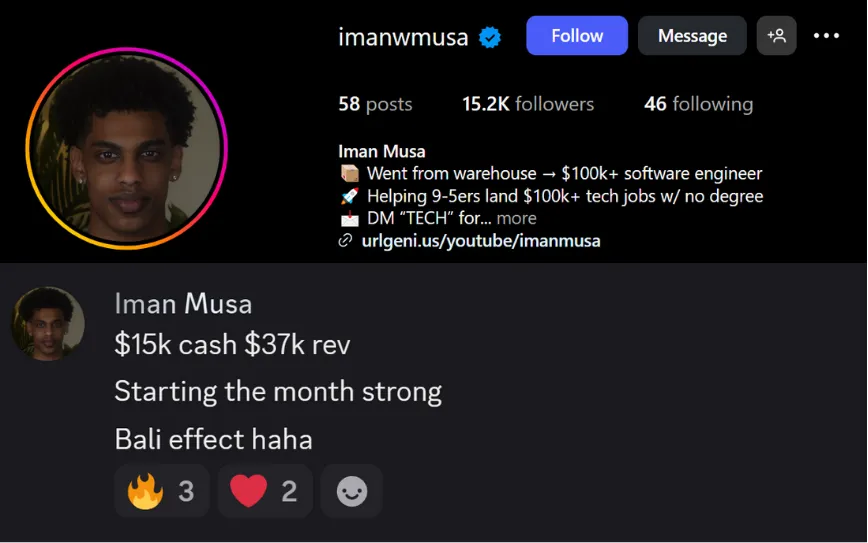The width and height of the screenshot is (868, 543).
Task: Toggle the fire emoji reaction
Action: pyautogui.click(x=162, y=491)
